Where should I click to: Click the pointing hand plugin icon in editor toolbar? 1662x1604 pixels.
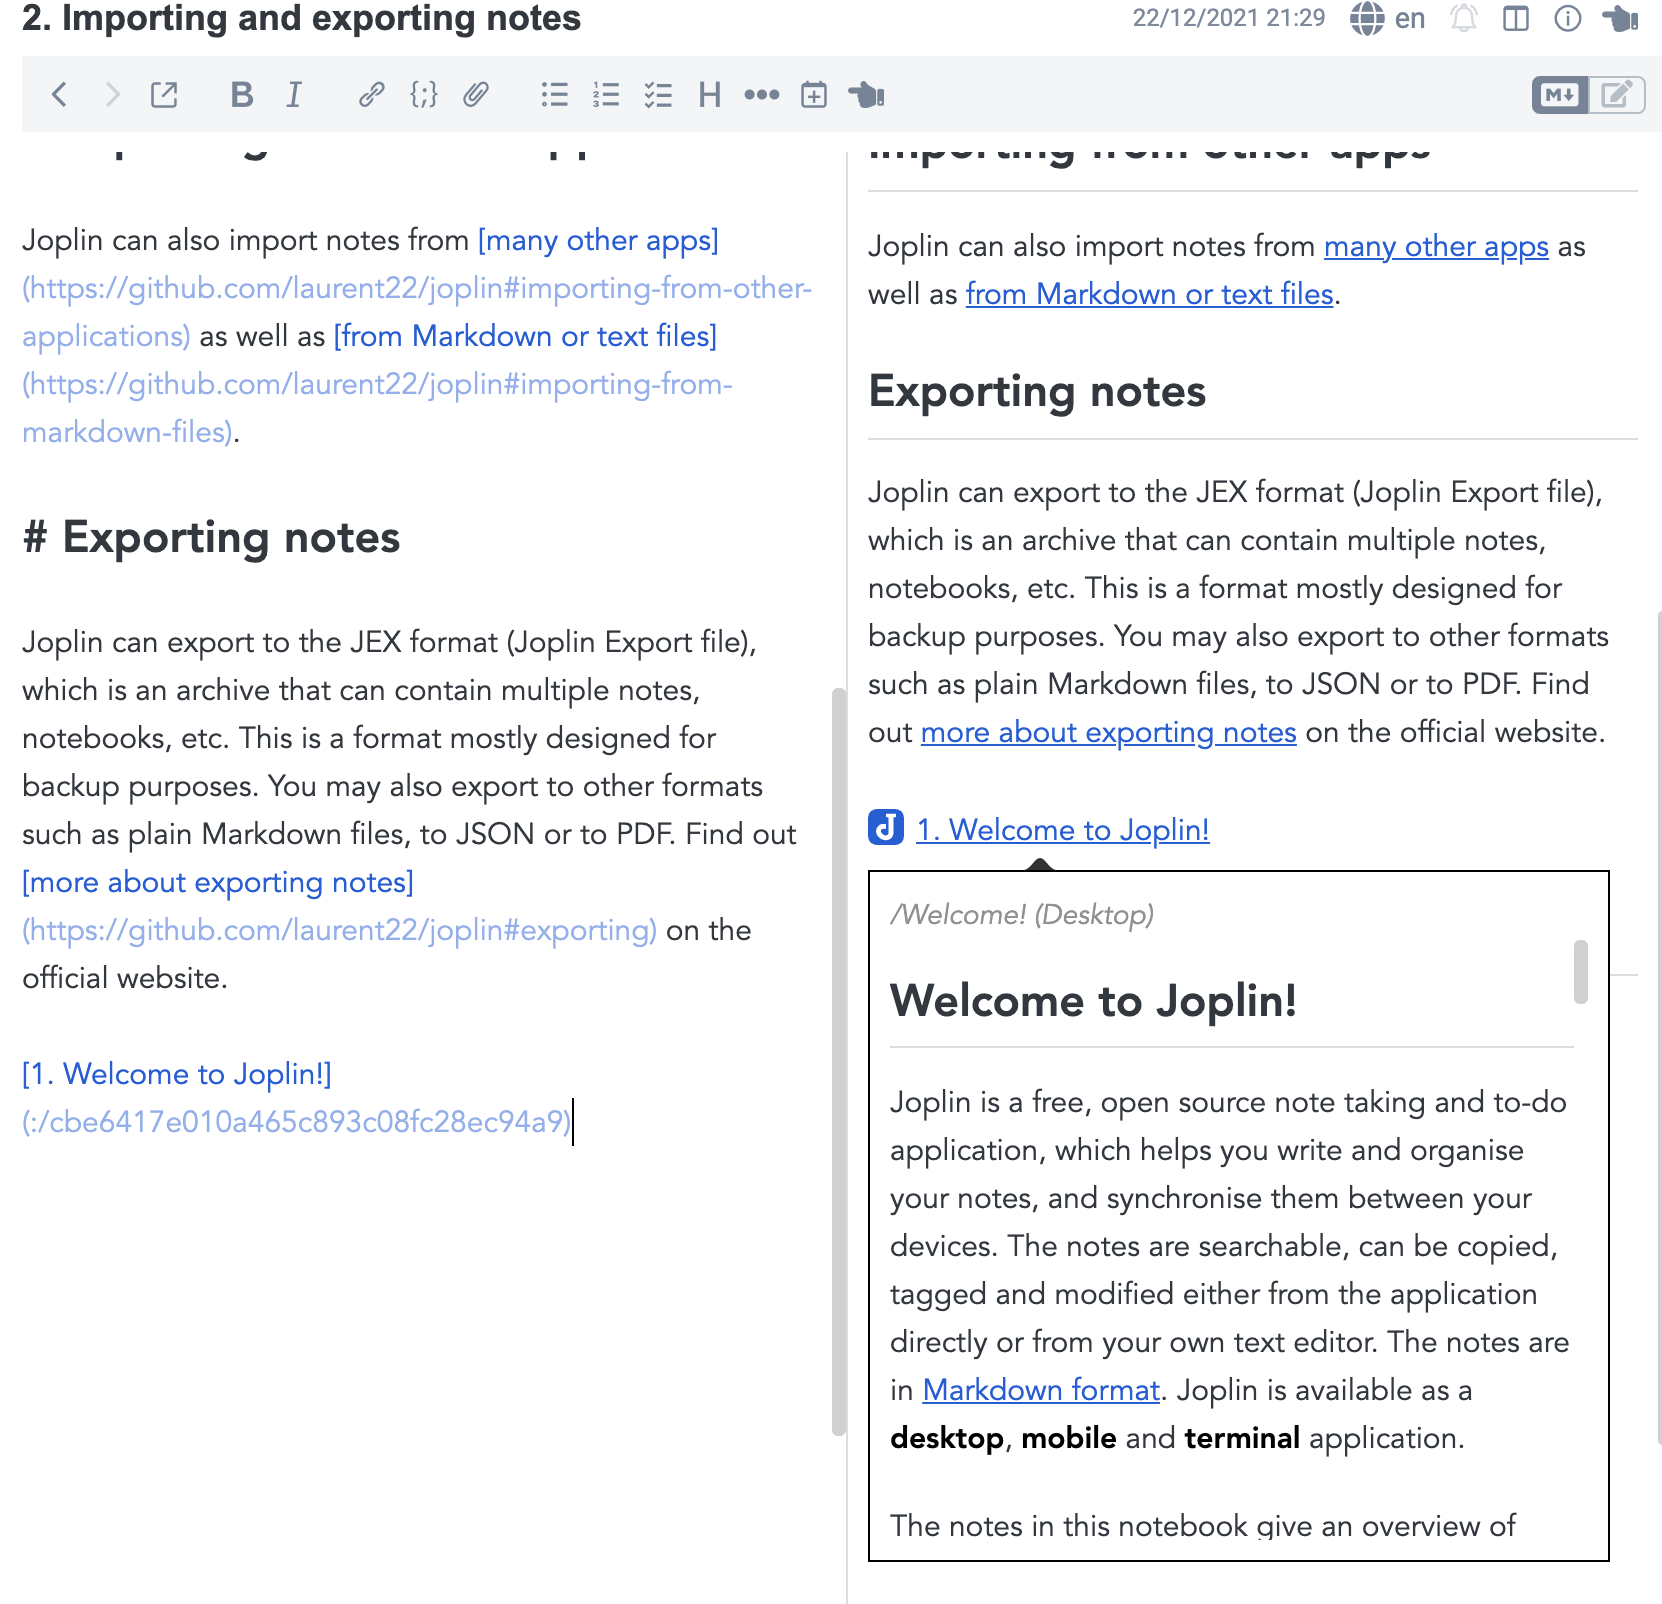(x=866, y=95)
